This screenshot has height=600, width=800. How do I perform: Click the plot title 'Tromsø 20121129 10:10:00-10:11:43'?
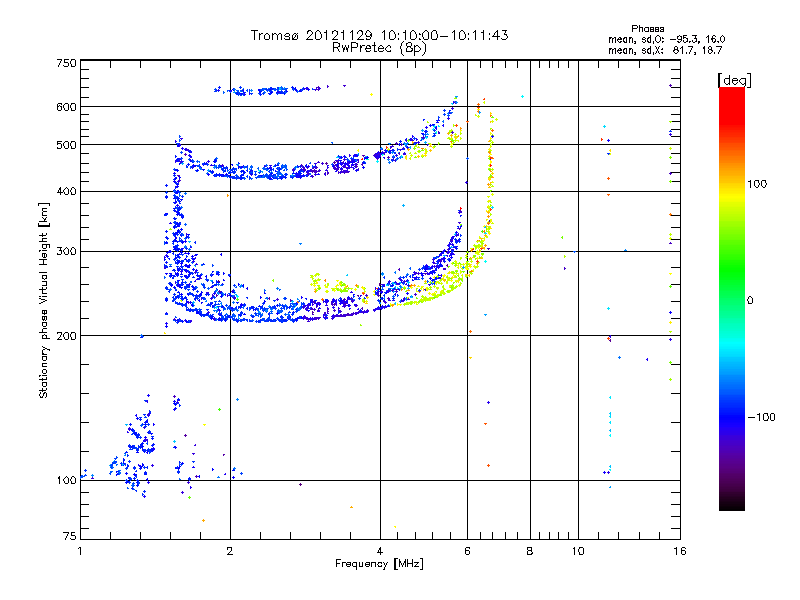379,35
